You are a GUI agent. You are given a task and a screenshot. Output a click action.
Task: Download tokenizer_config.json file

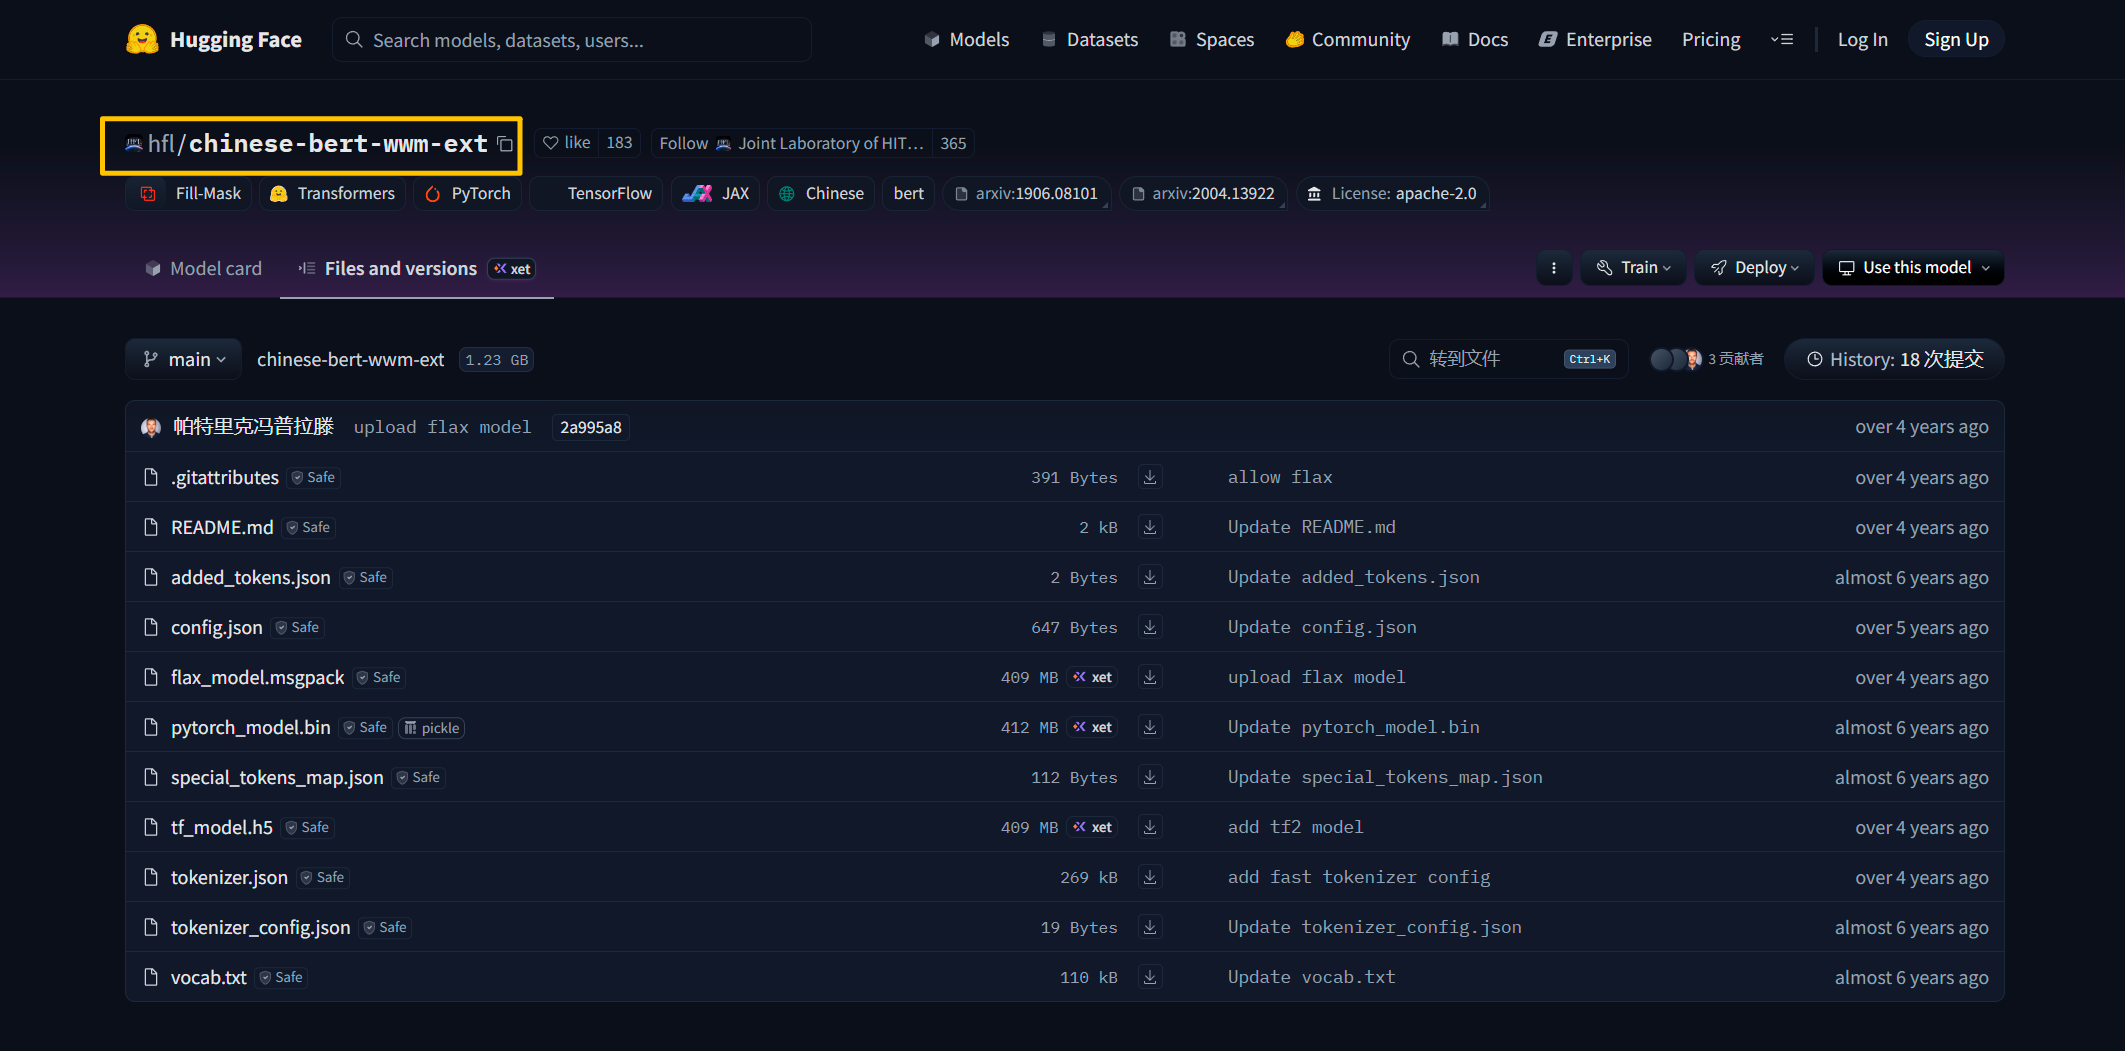pos(1150,927)
